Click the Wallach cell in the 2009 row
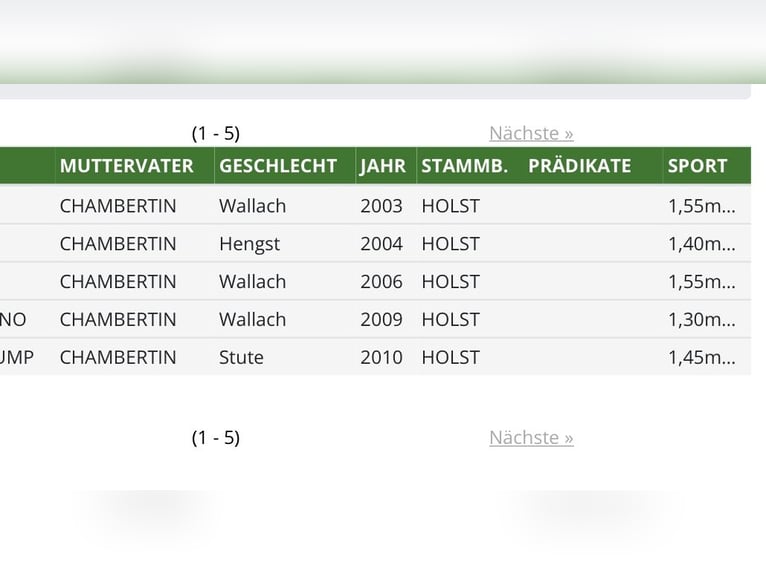 (252, 320)
